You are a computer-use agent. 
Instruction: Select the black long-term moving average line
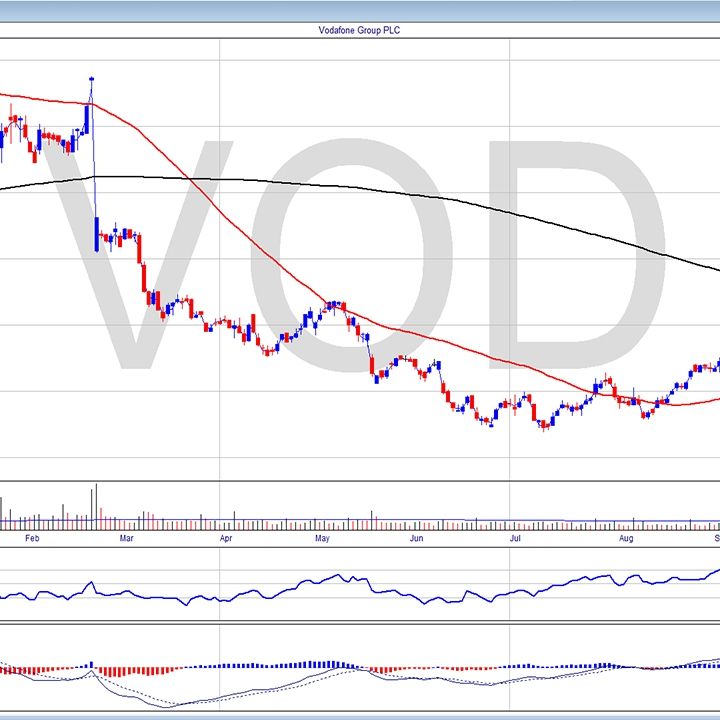pyautogui.click(x=400, y=187)
